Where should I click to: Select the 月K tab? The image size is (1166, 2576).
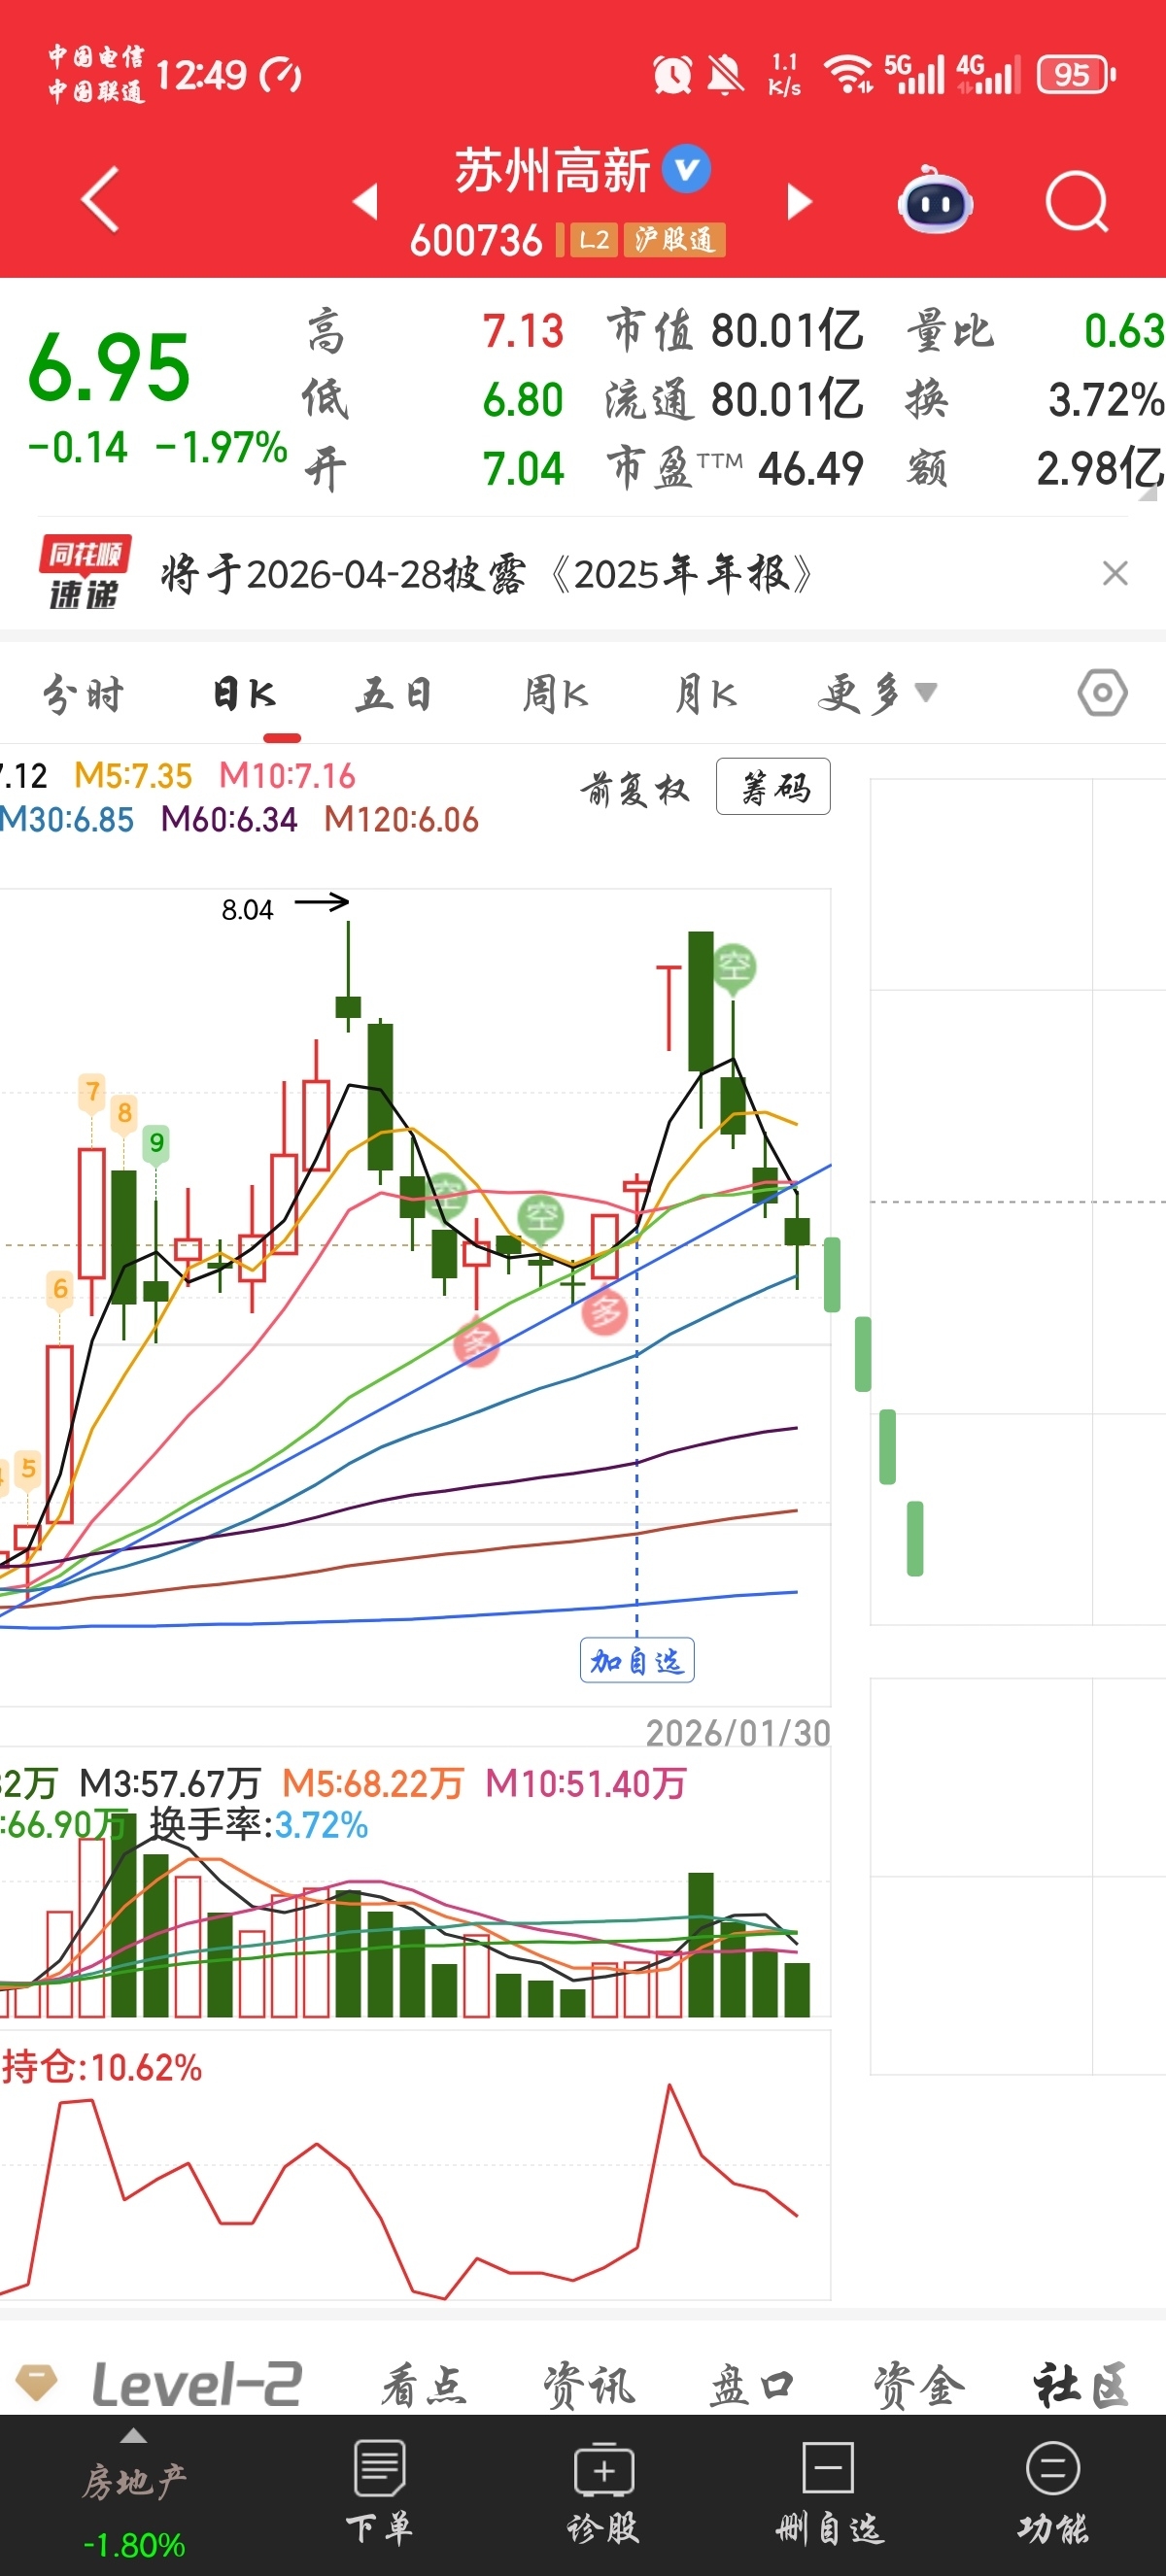pos(705,694)
